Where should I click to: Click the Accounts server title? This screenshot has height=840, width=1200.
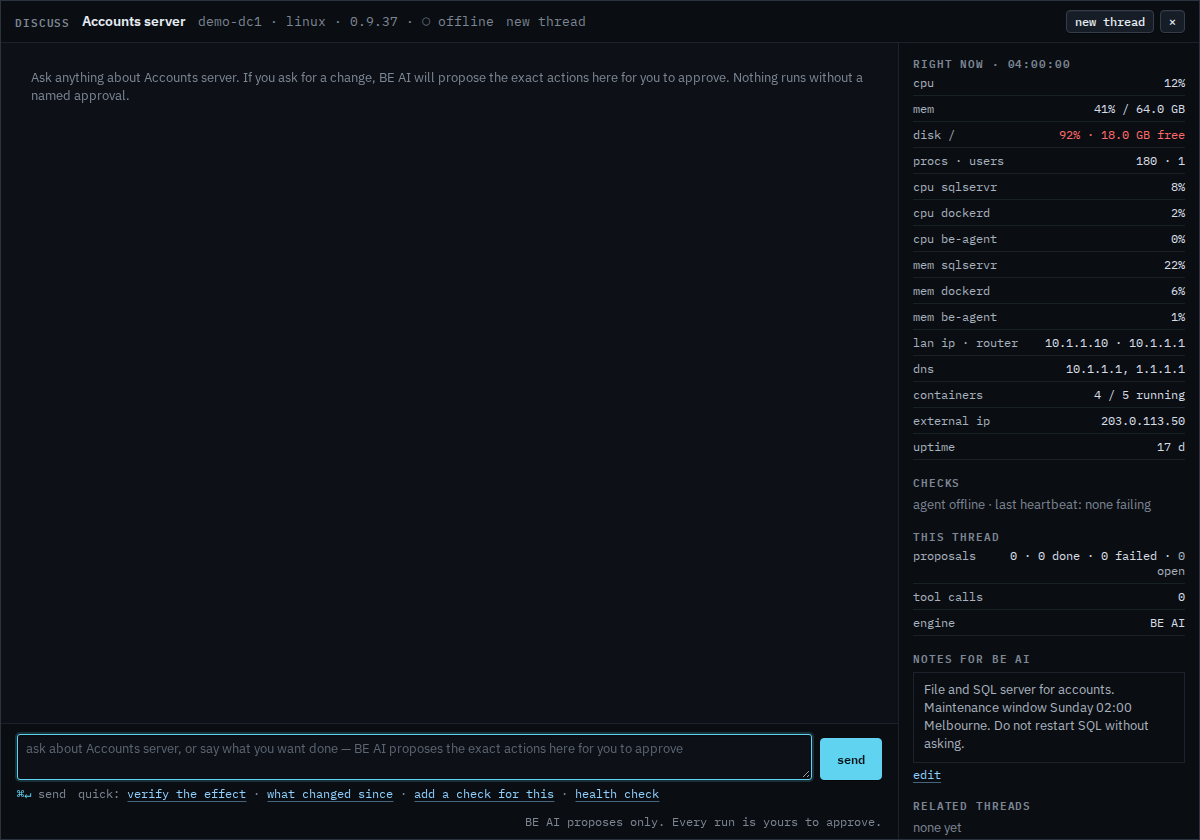[134, 21]
